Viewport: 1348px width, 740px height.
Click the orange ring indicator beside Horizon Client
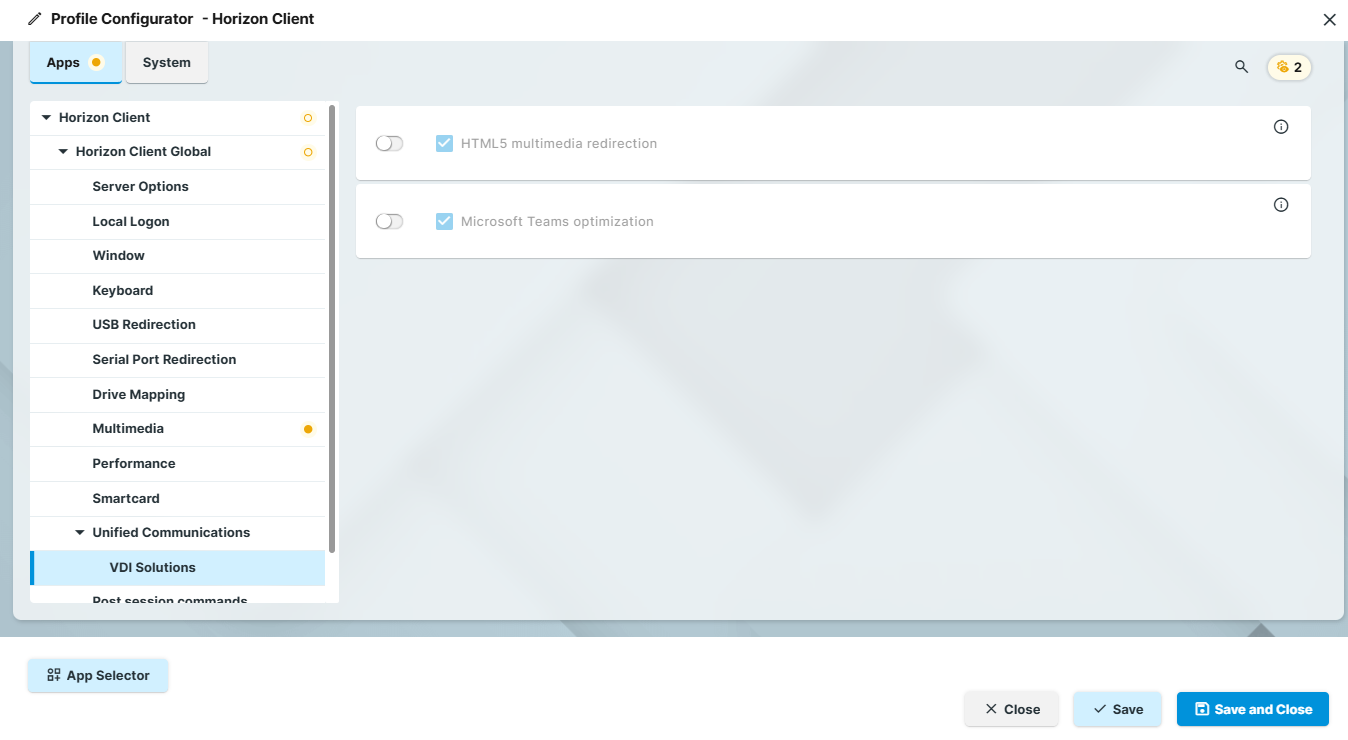308,118
